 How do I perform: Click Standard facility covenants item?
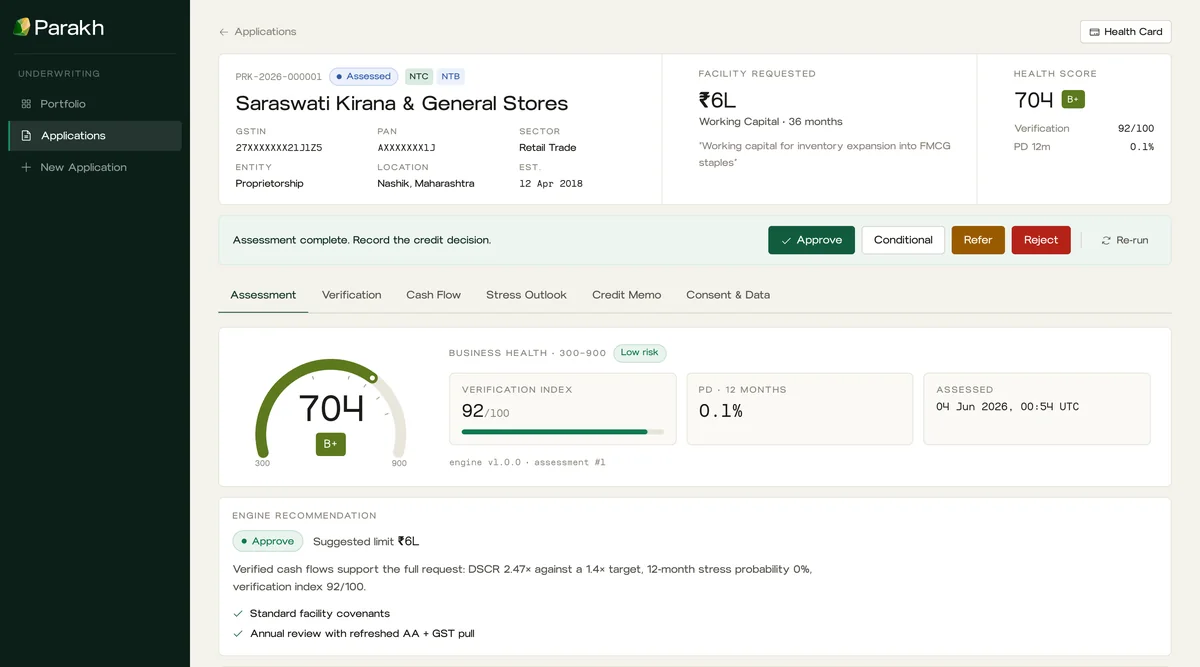[x=320, y=614]
